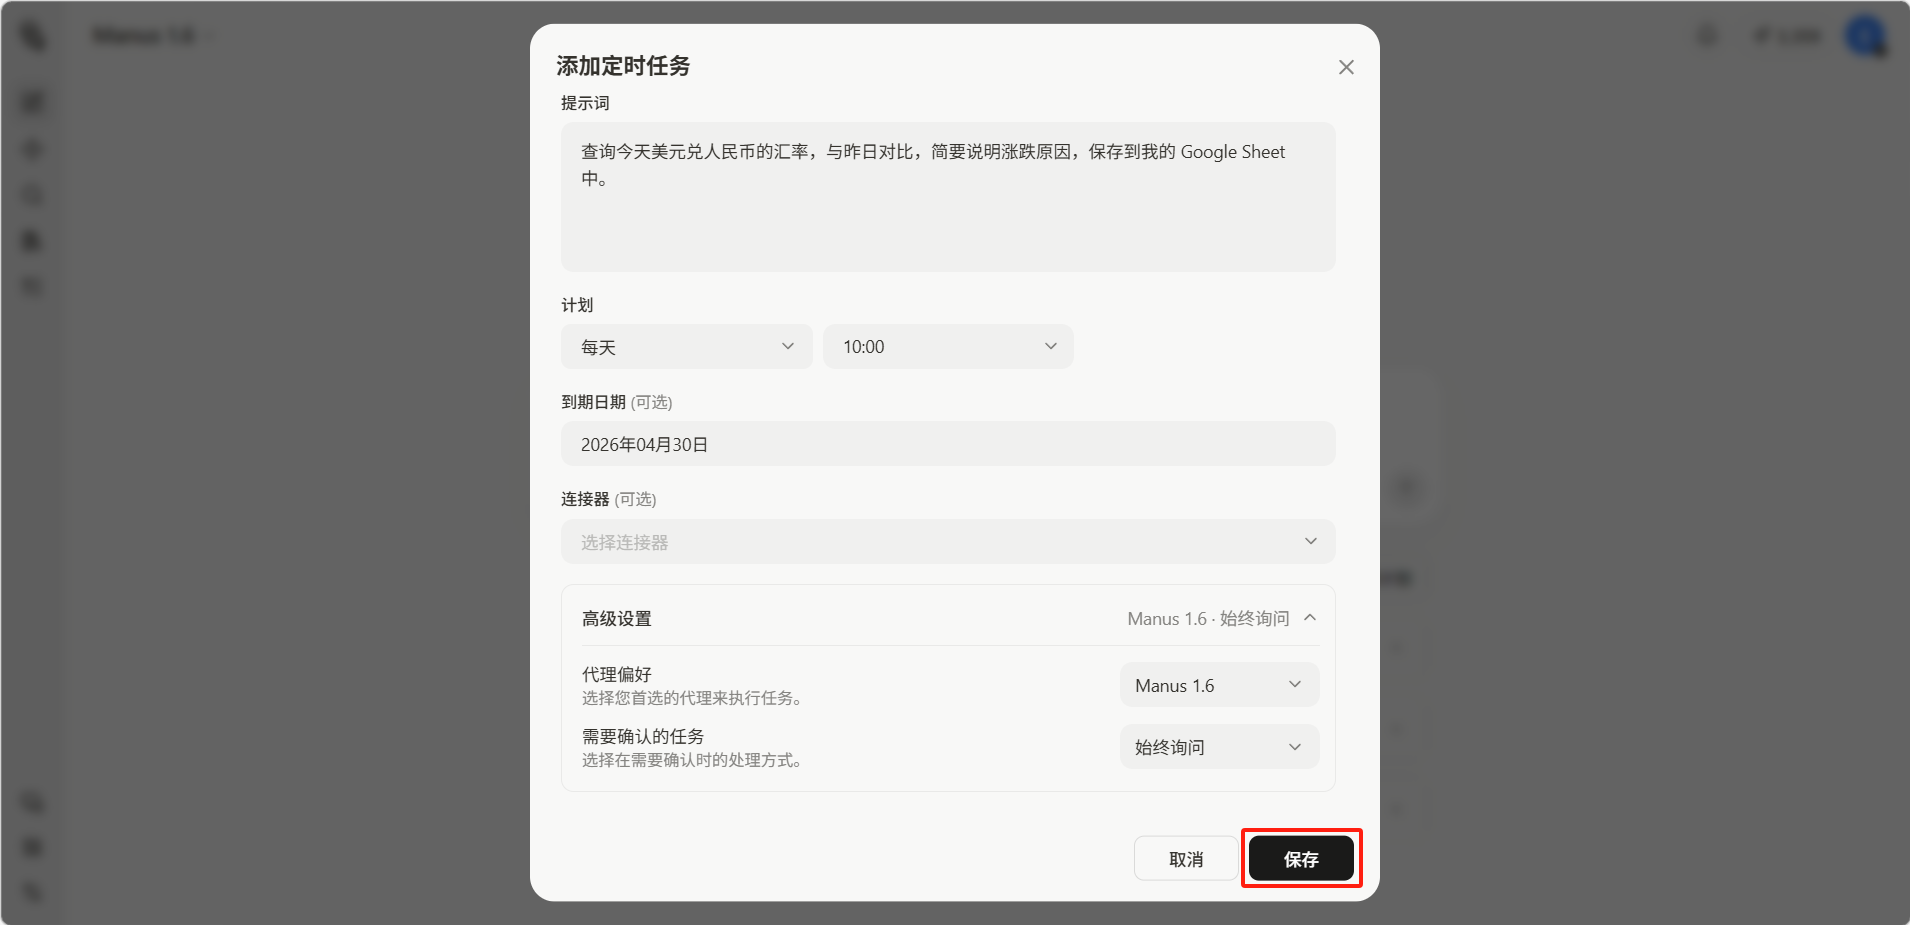The width and height of the screenshot is (1910, 925).
Task: Close the 添加定时任务 dialog with X
Action: pos(1346,67)
